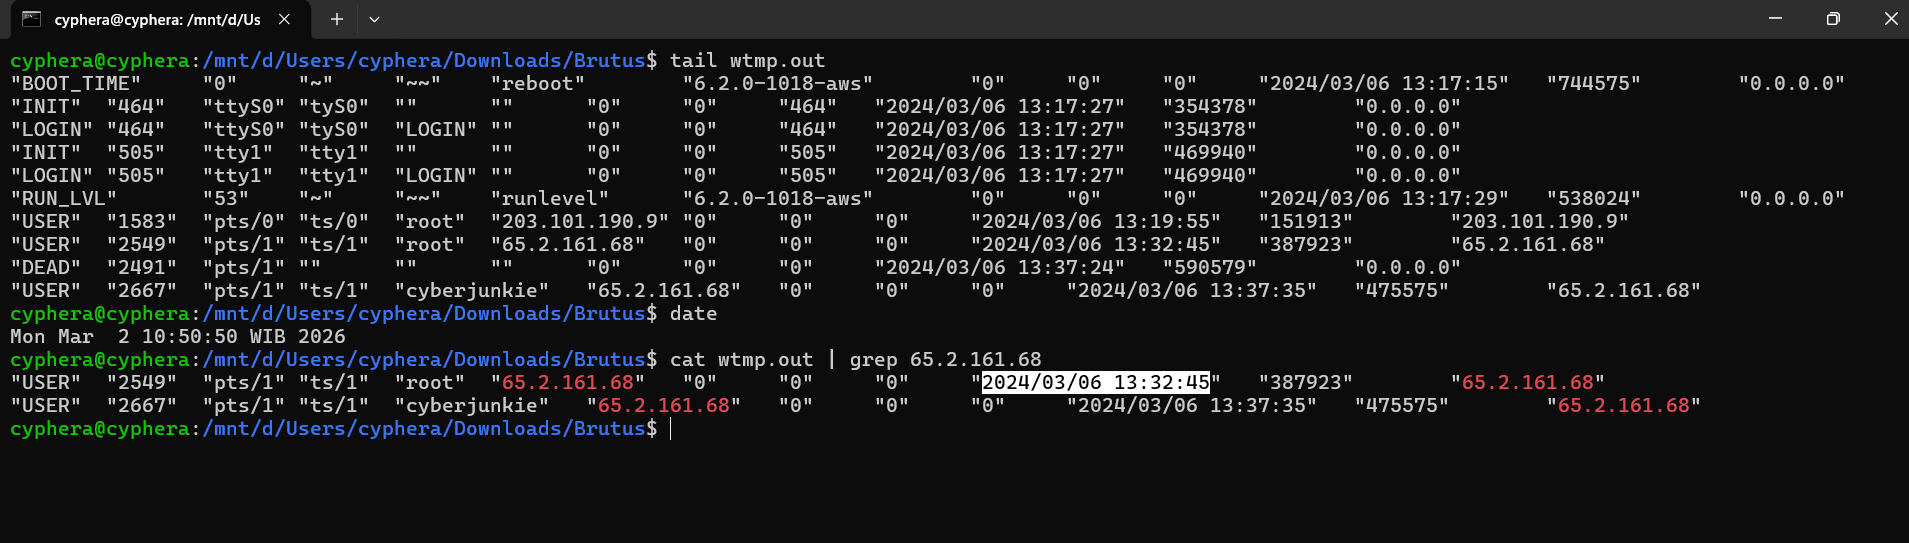Click the empty title bar area beside the tabs
The width and height of the screenshot is (1909, 543).
click(1060, 19)
